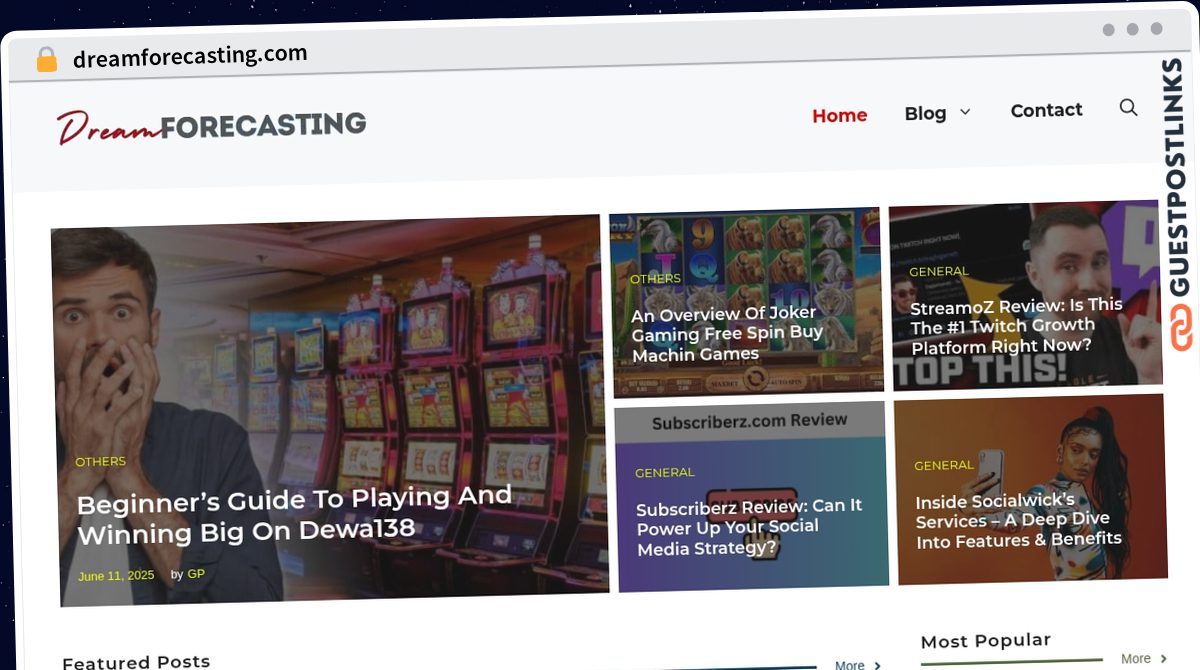Go to the Home menu item

click(840, 115)
